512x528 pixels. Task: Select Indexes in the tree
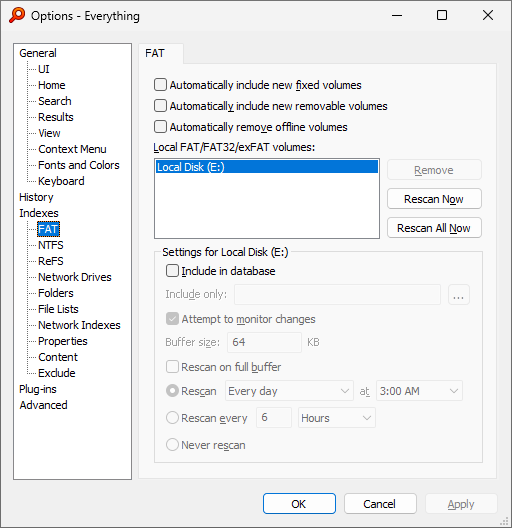click(x=39, y=213)
